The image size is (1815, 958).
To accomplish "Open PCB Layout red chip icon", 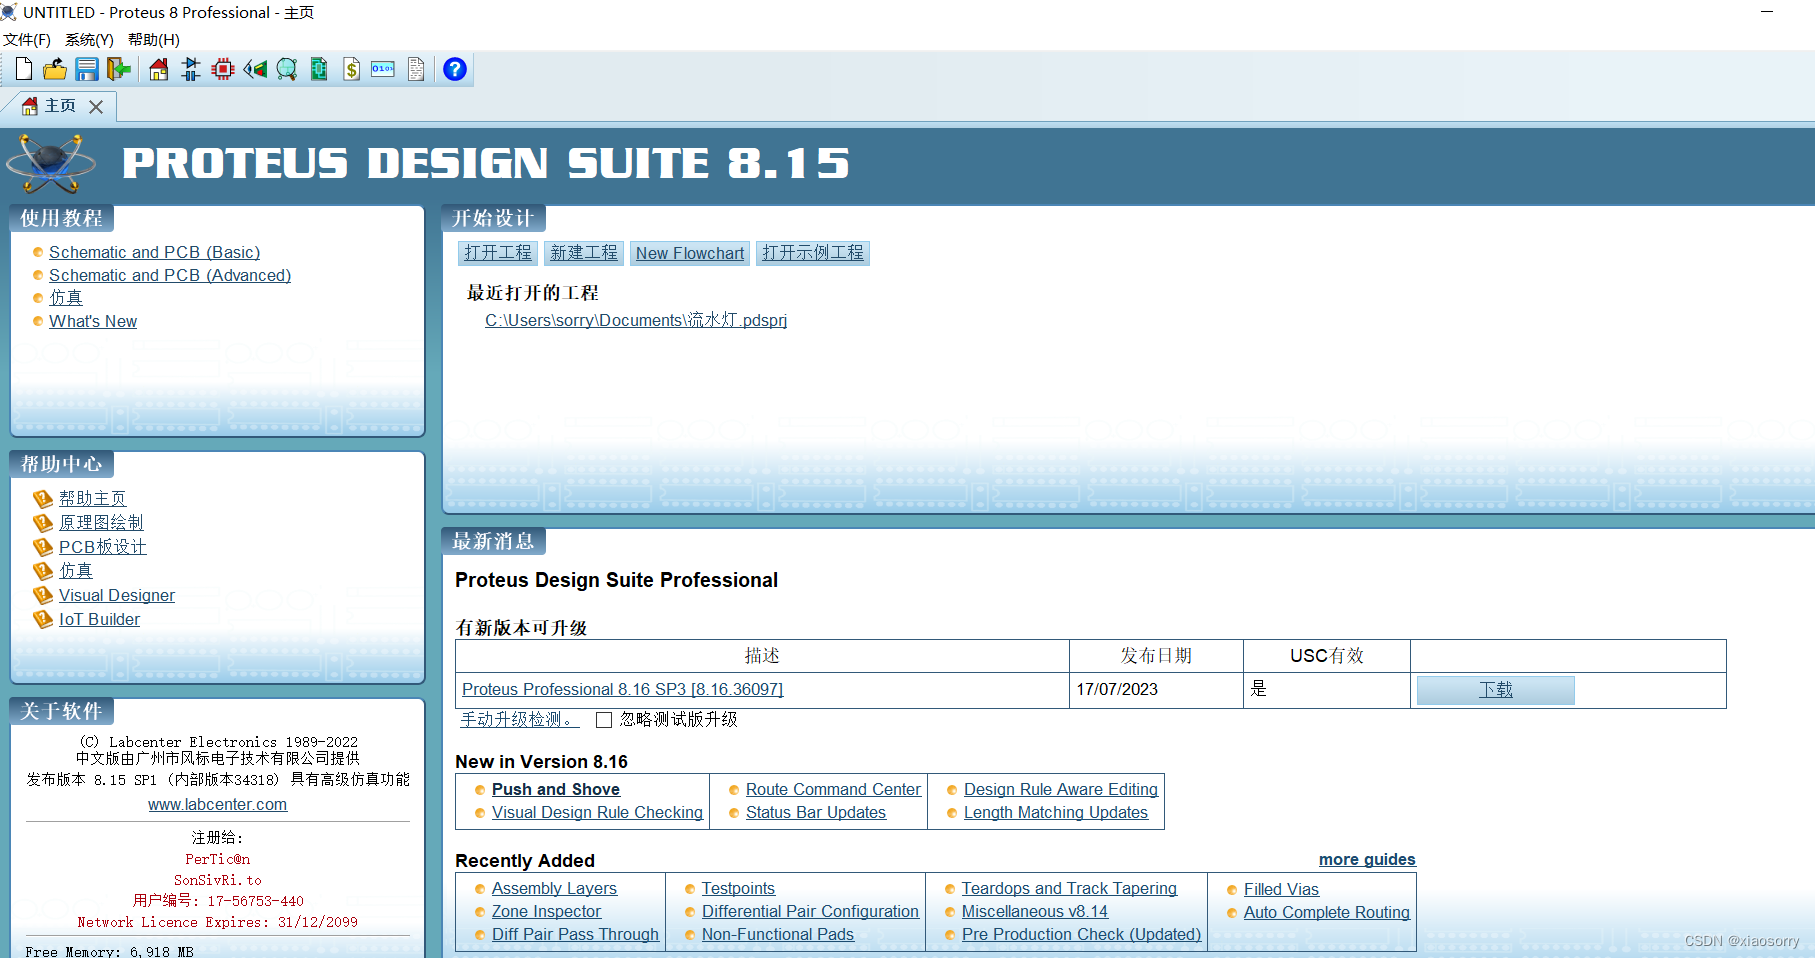I will pyautogui.click(x=223, y=69).
